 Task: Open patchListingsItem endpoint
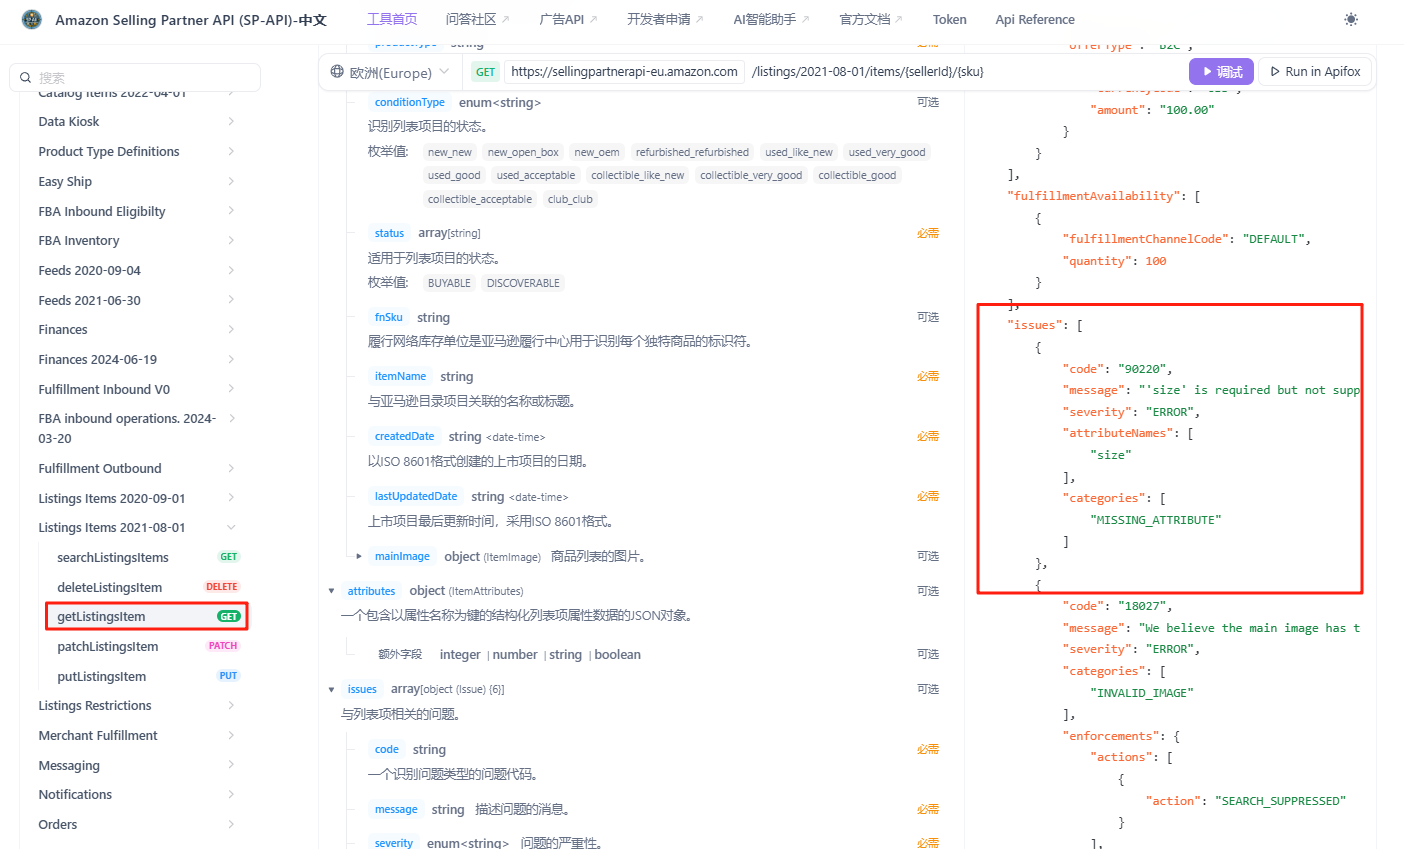pos(146,646)
